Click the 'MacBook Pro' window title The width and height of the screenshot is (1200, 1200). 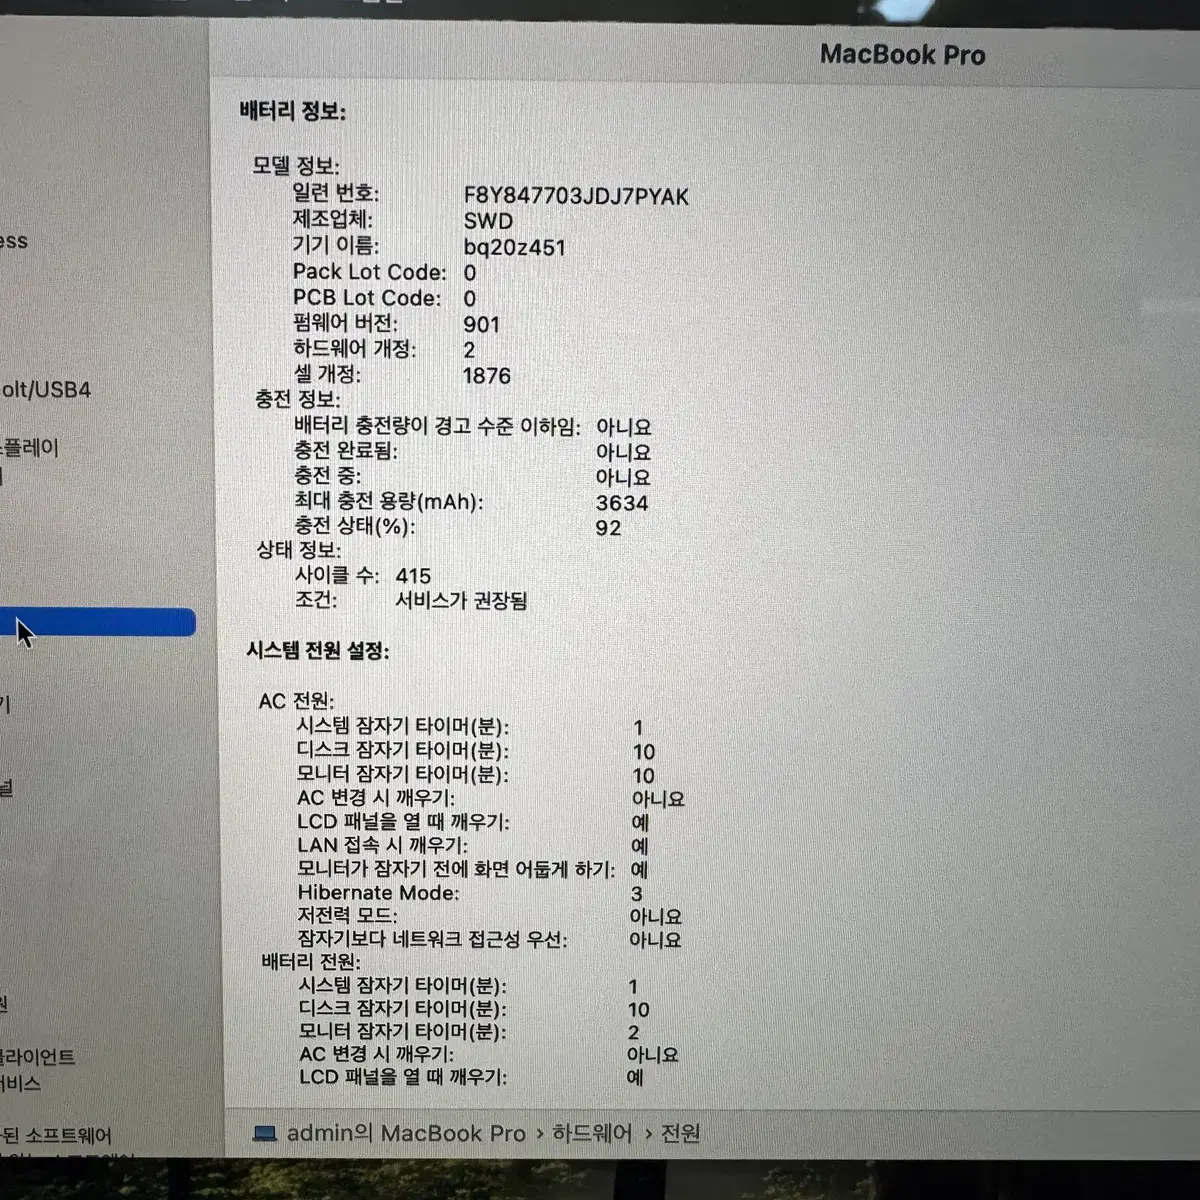click(x=902, y=55)
